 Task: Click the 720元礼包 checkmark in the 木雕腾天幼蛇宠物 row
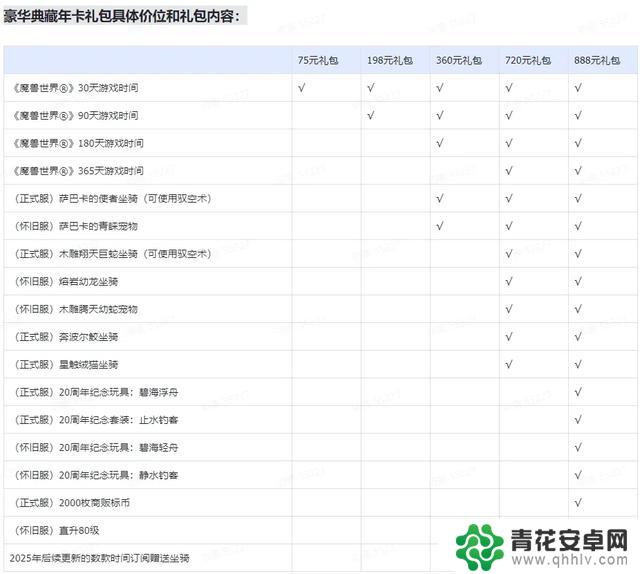point(509,309)
